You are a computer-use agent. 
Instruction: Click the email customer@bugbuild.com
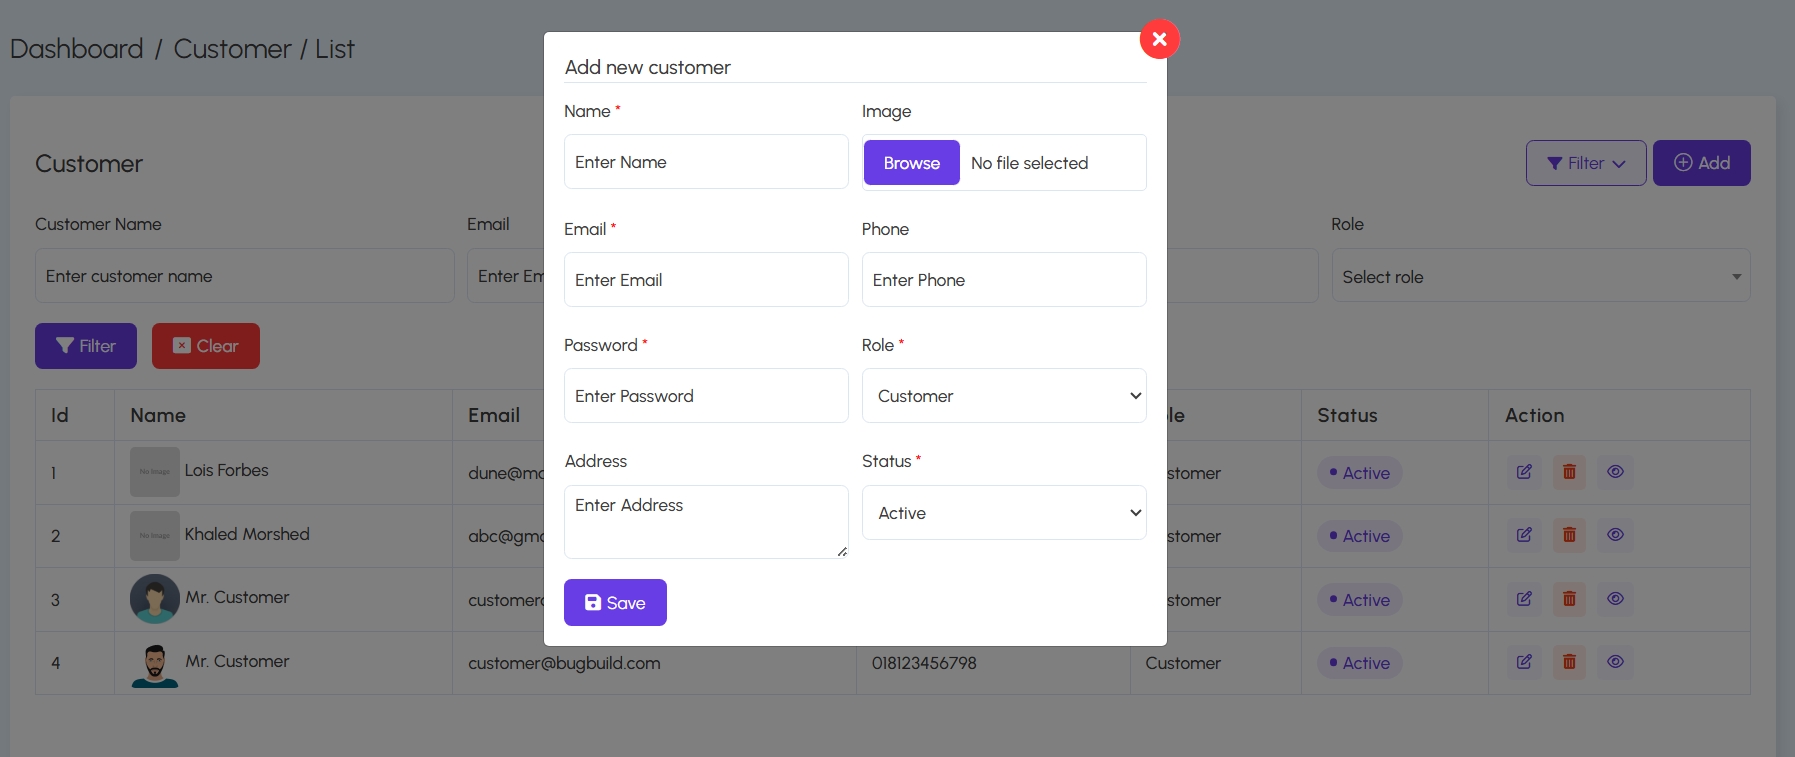(x=564, y=663)
